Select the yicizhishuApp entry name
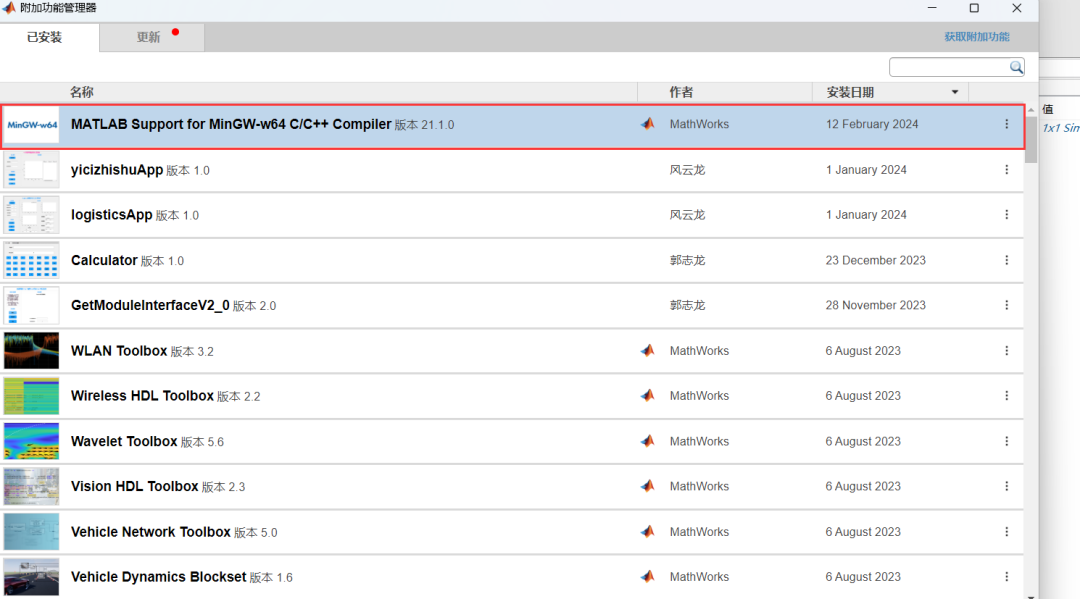Screen dimensions: 1080x599 click(117, 169)
